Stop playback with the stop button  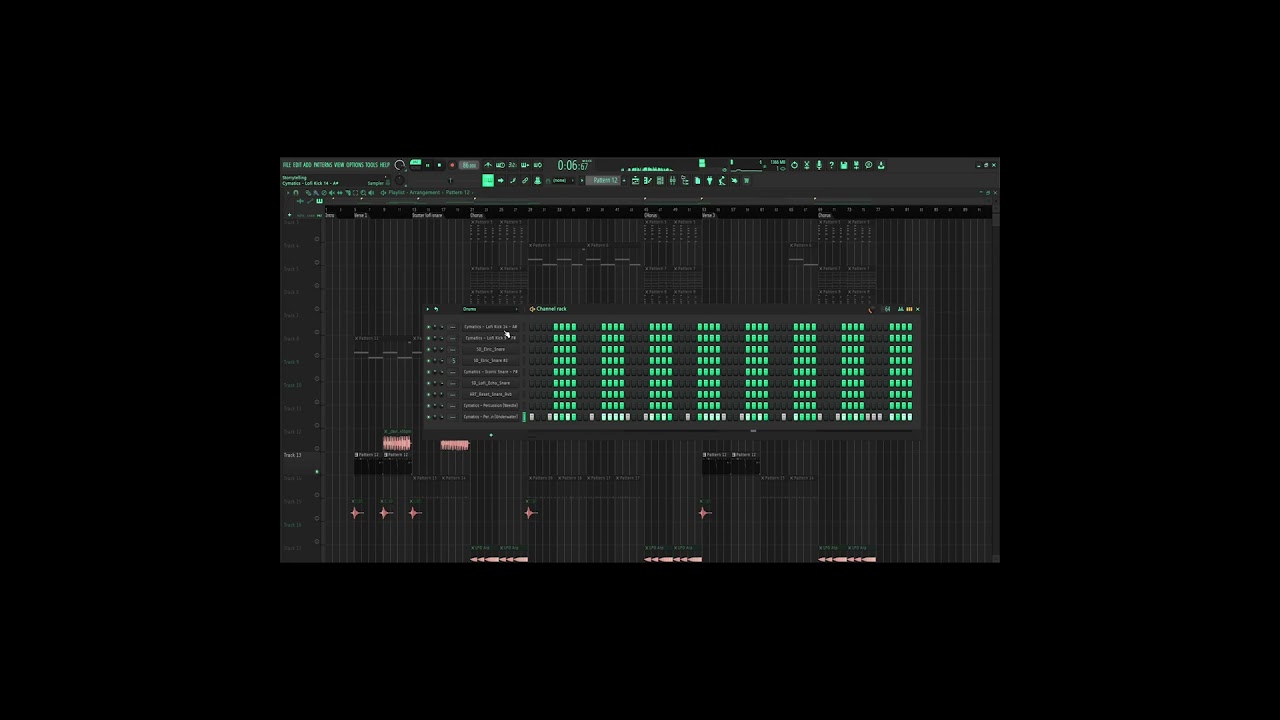[439, 165]
